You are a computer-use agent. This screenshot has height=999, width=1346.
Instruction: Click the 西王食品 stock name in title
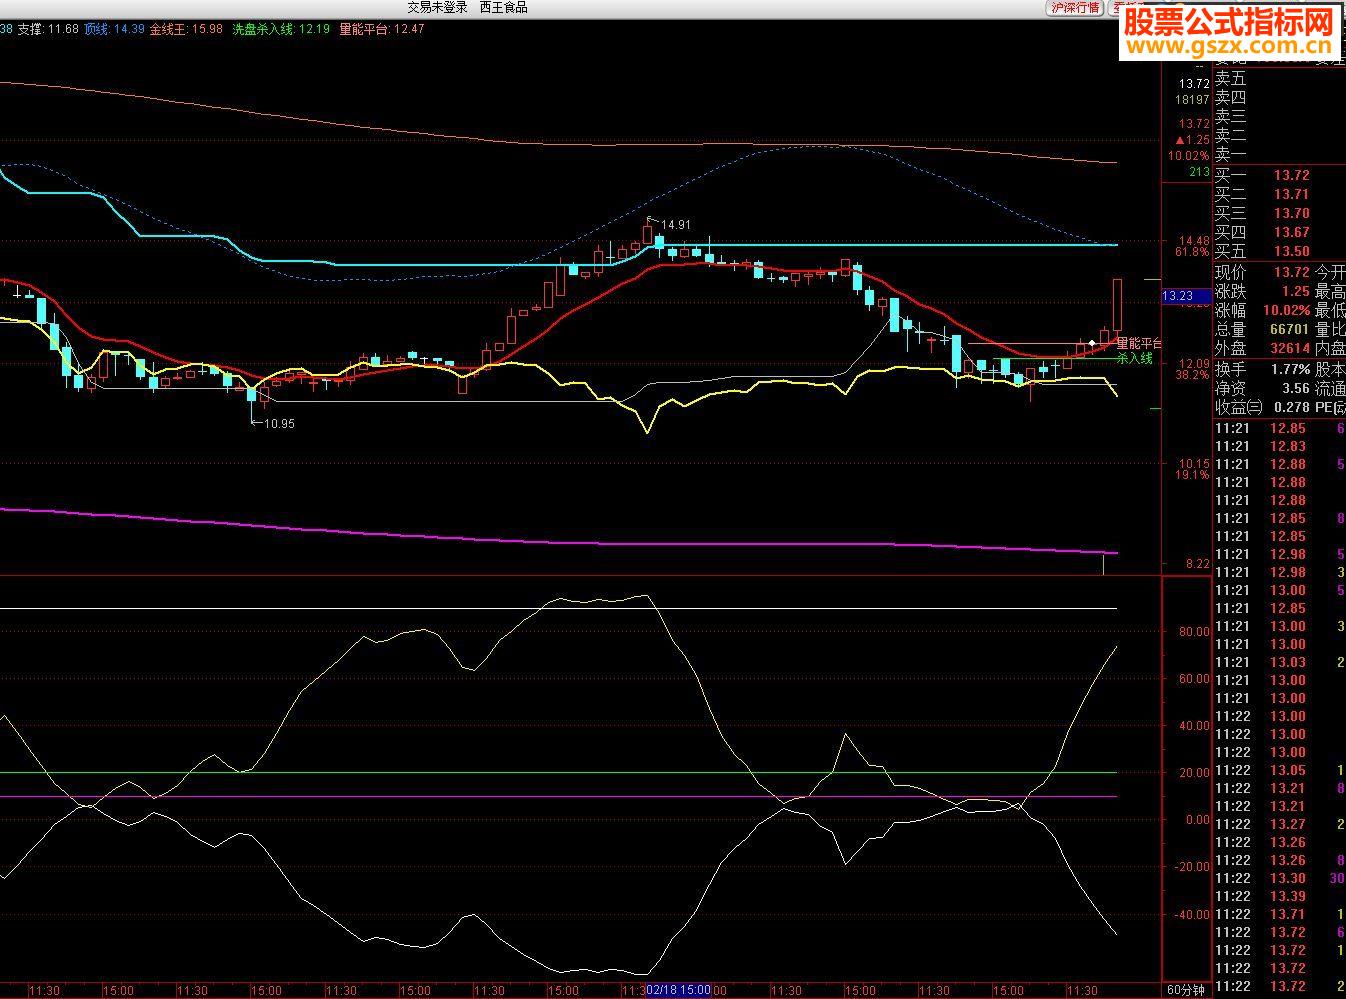point(503,7)
